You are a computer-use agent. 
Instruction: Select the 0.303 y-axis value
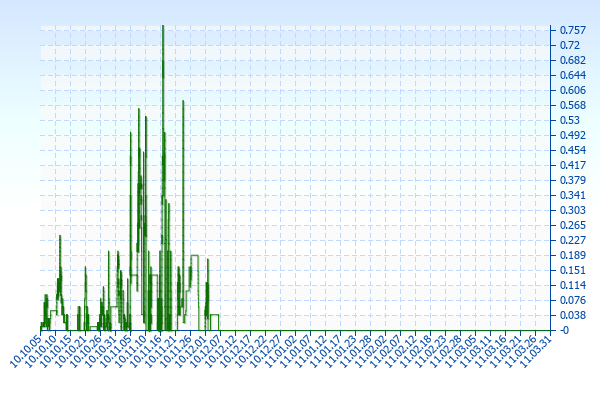pos(572,210)
